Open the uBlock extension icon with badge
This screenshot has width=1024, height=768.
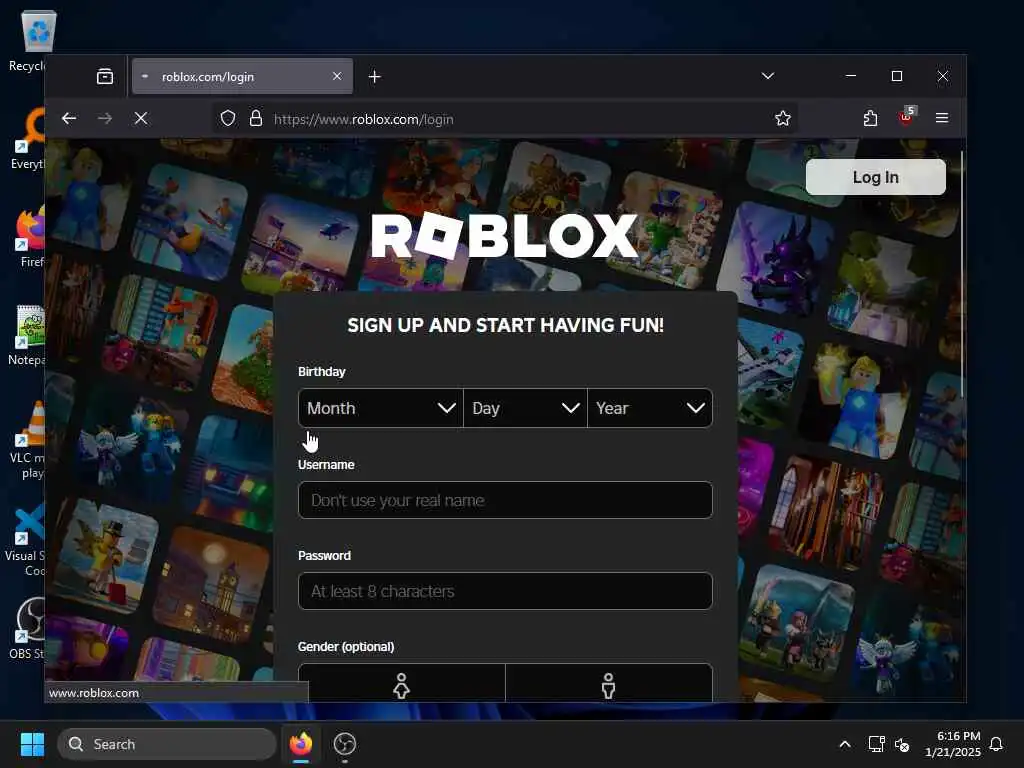(x=906, y=117)
